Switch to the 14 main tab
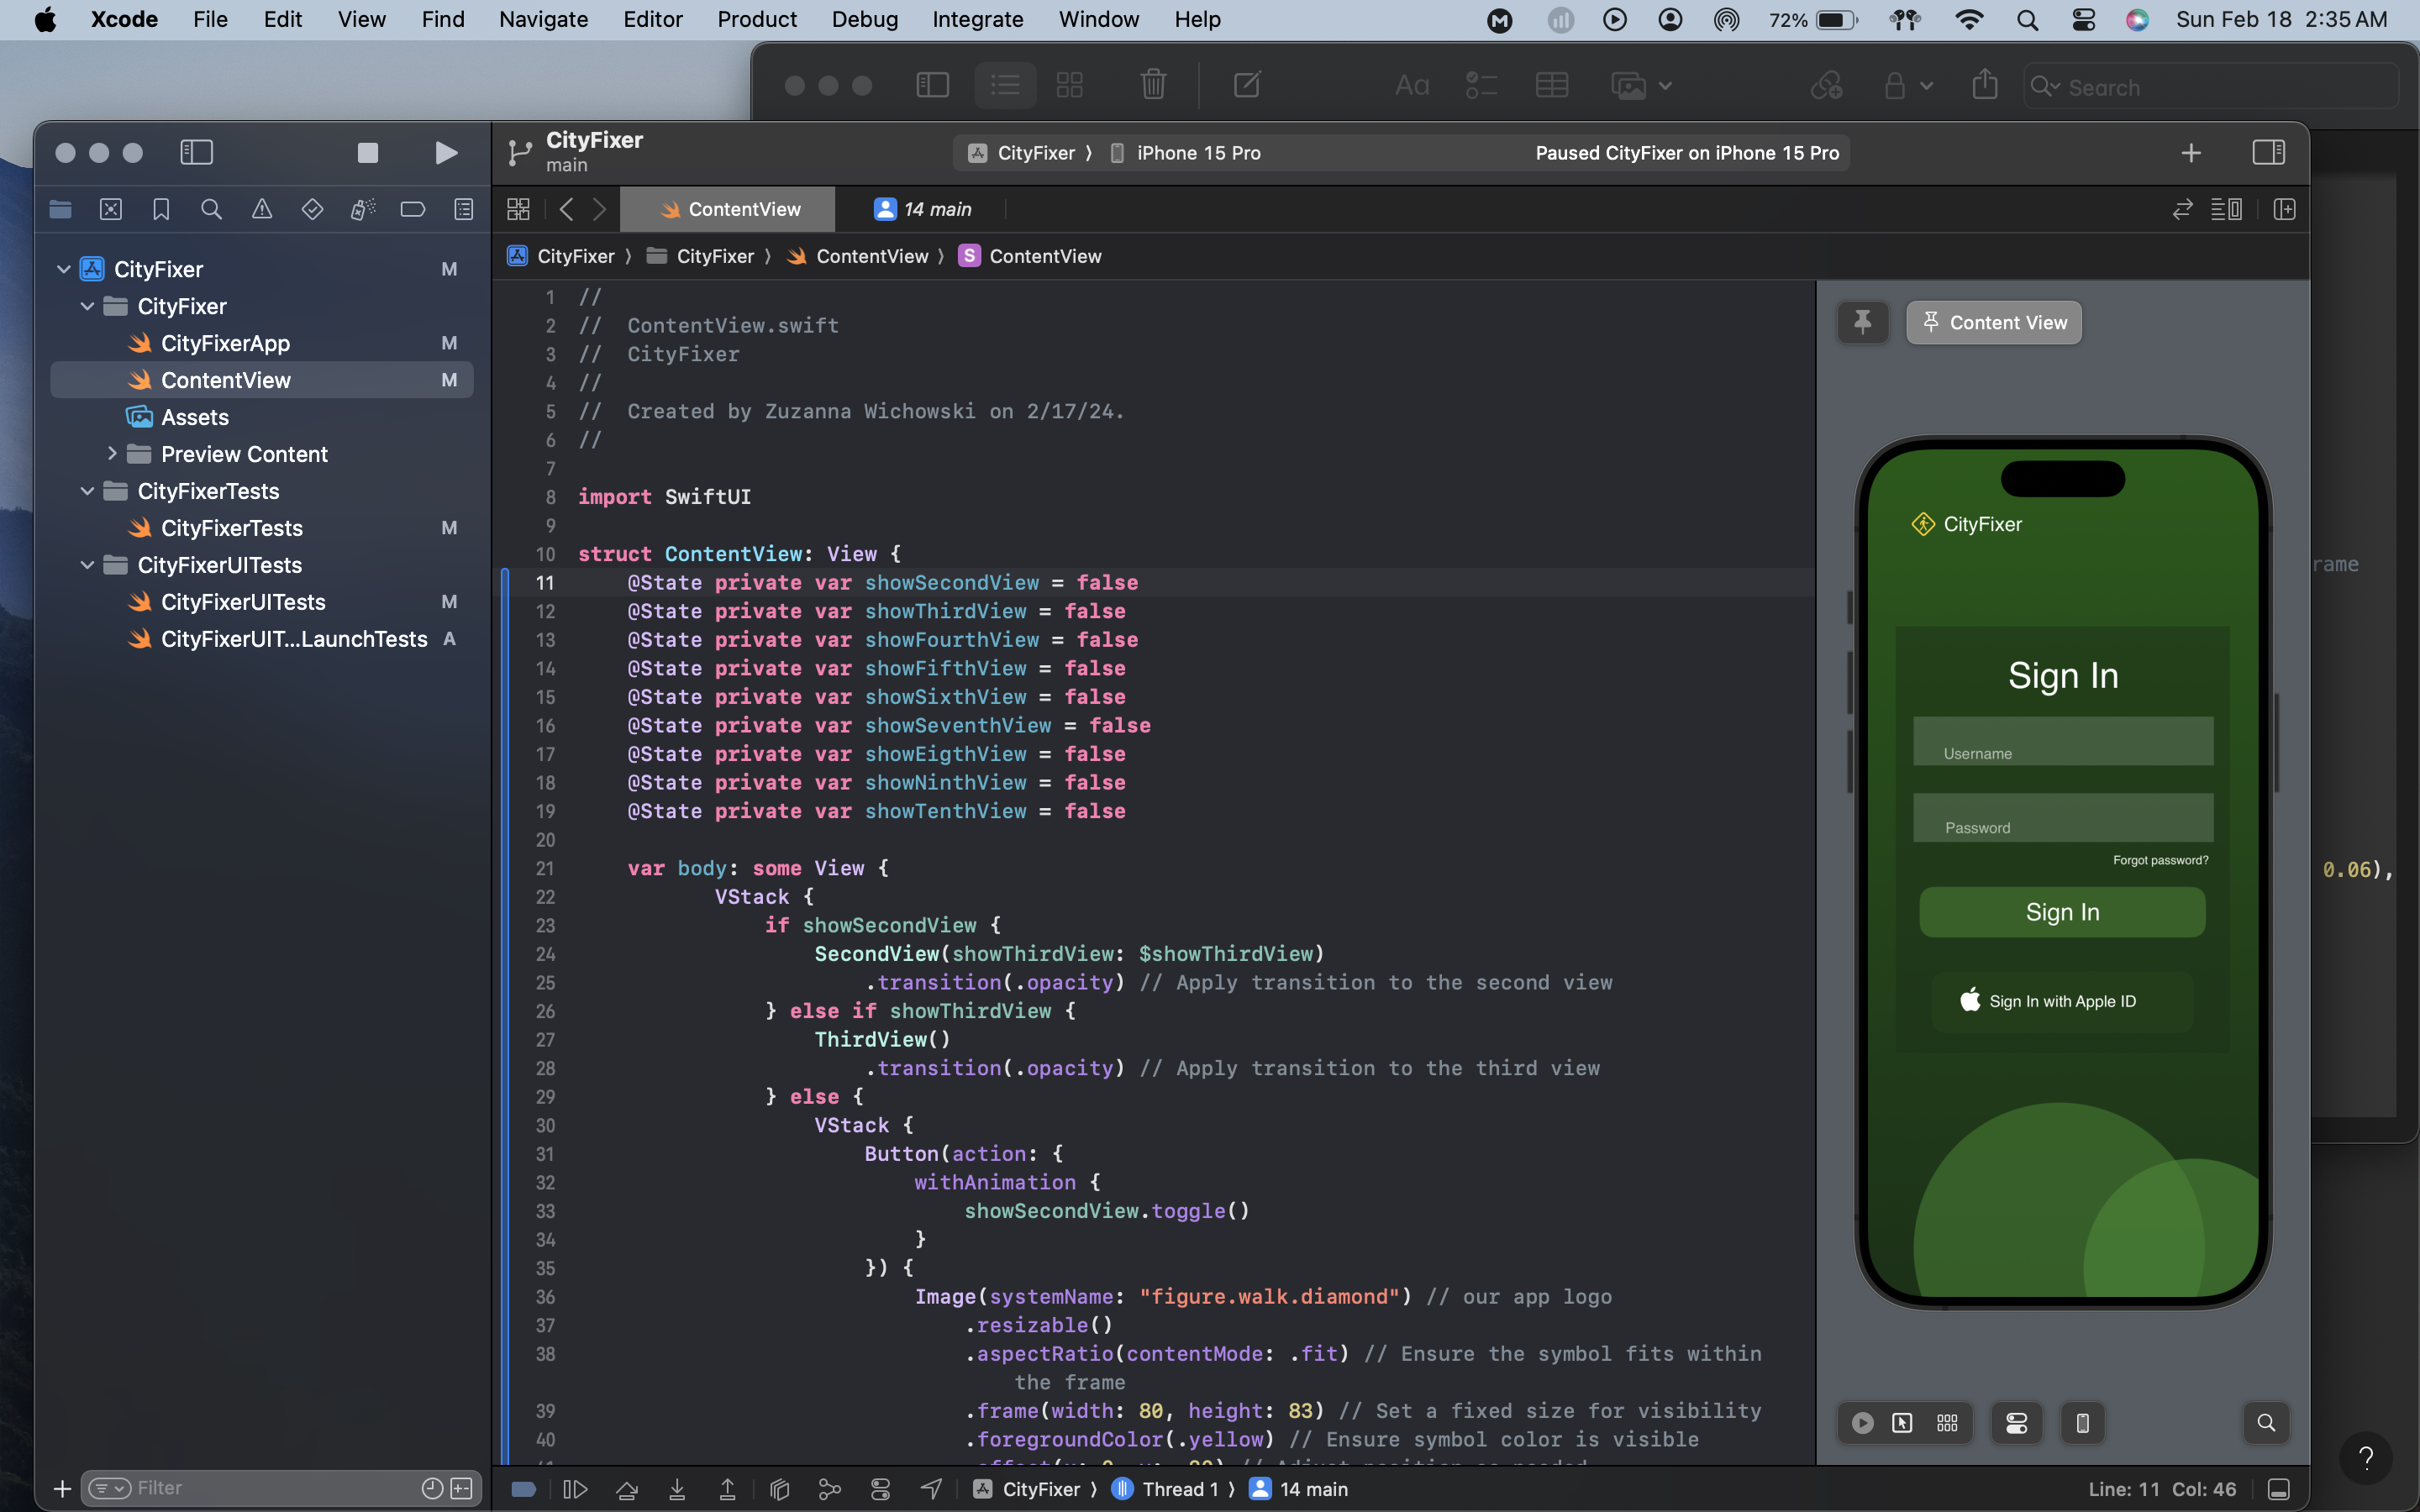Image resolution: width=2420 pixels, height=1512 pixels. (x=923, y=209)
